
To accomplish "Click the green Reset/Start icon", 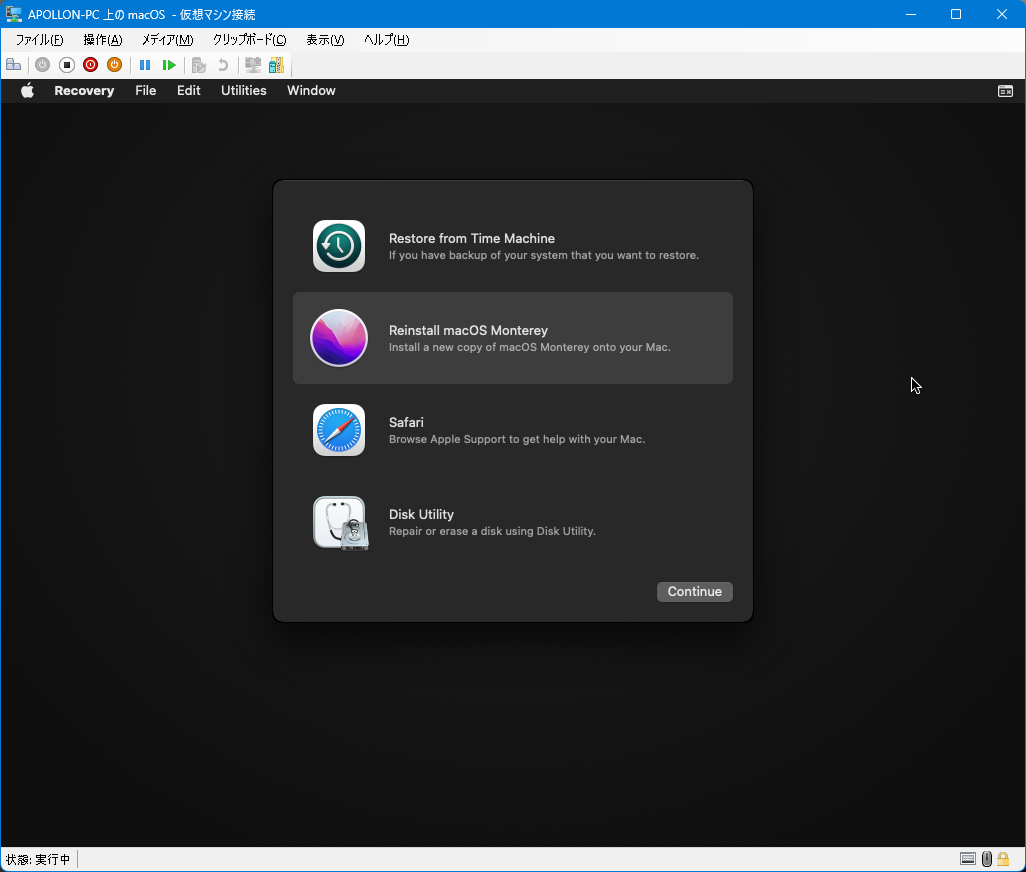I will point(169,65).
